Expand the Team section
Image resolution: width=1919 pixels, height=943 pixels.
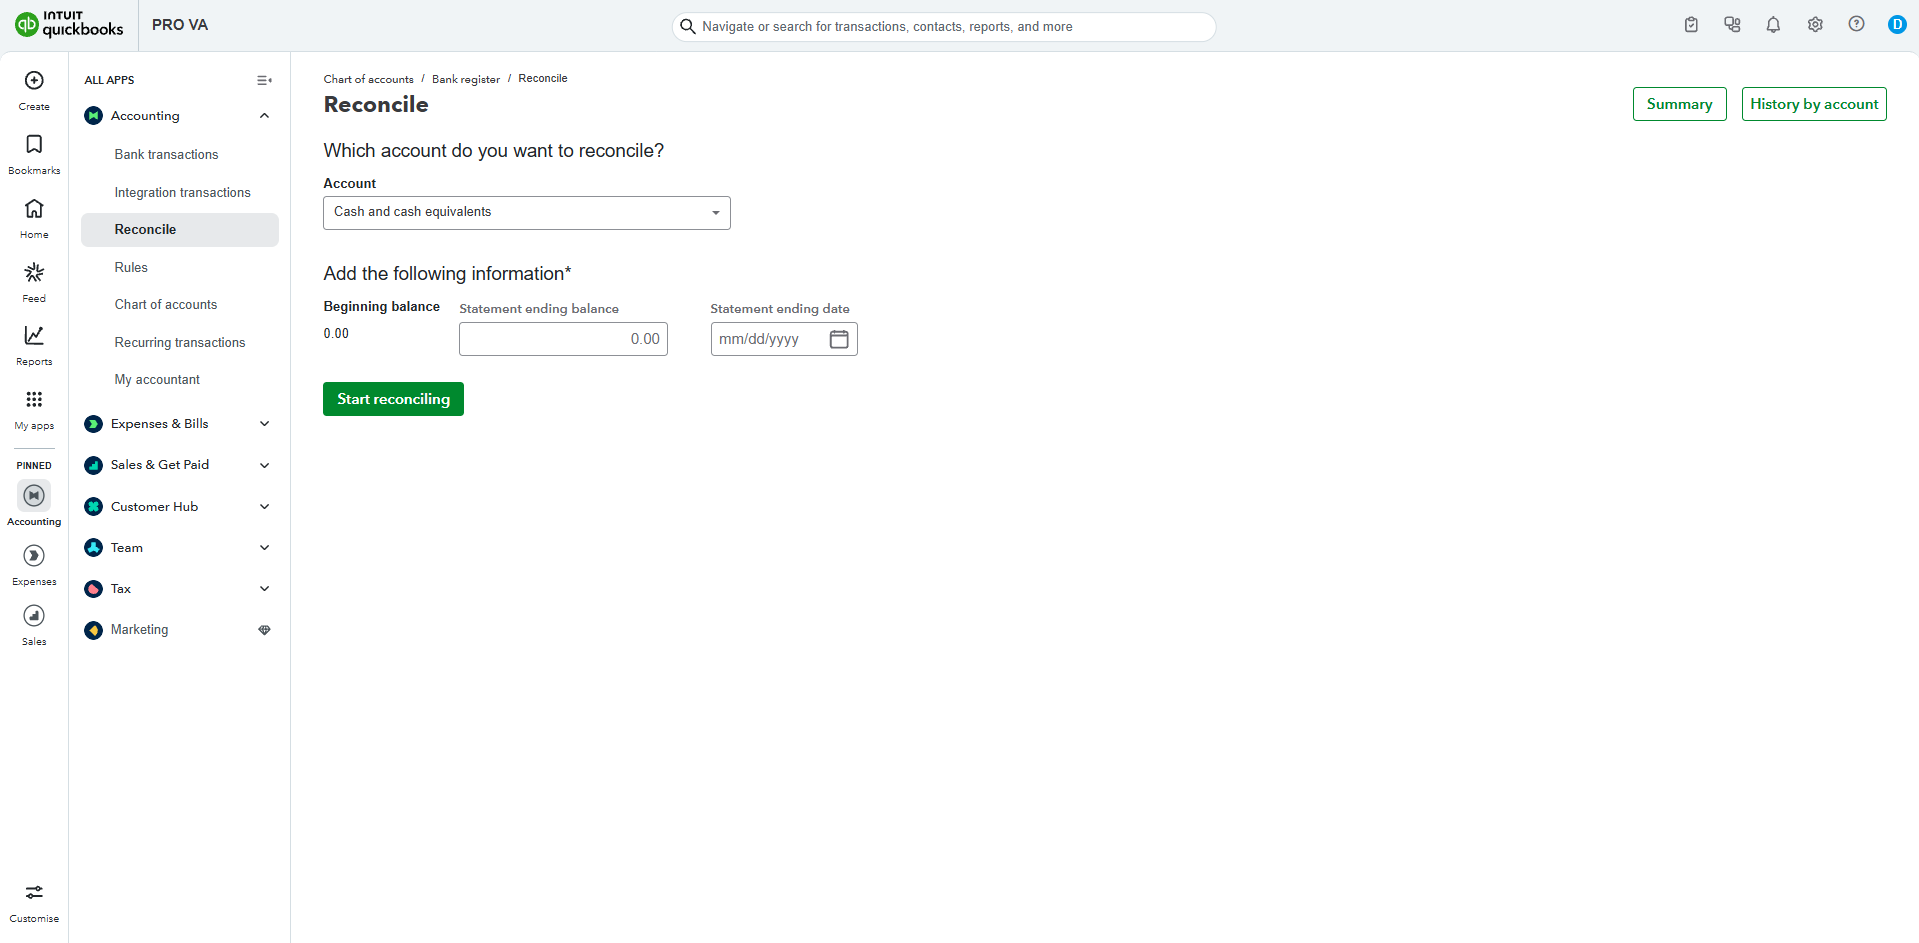264,548
